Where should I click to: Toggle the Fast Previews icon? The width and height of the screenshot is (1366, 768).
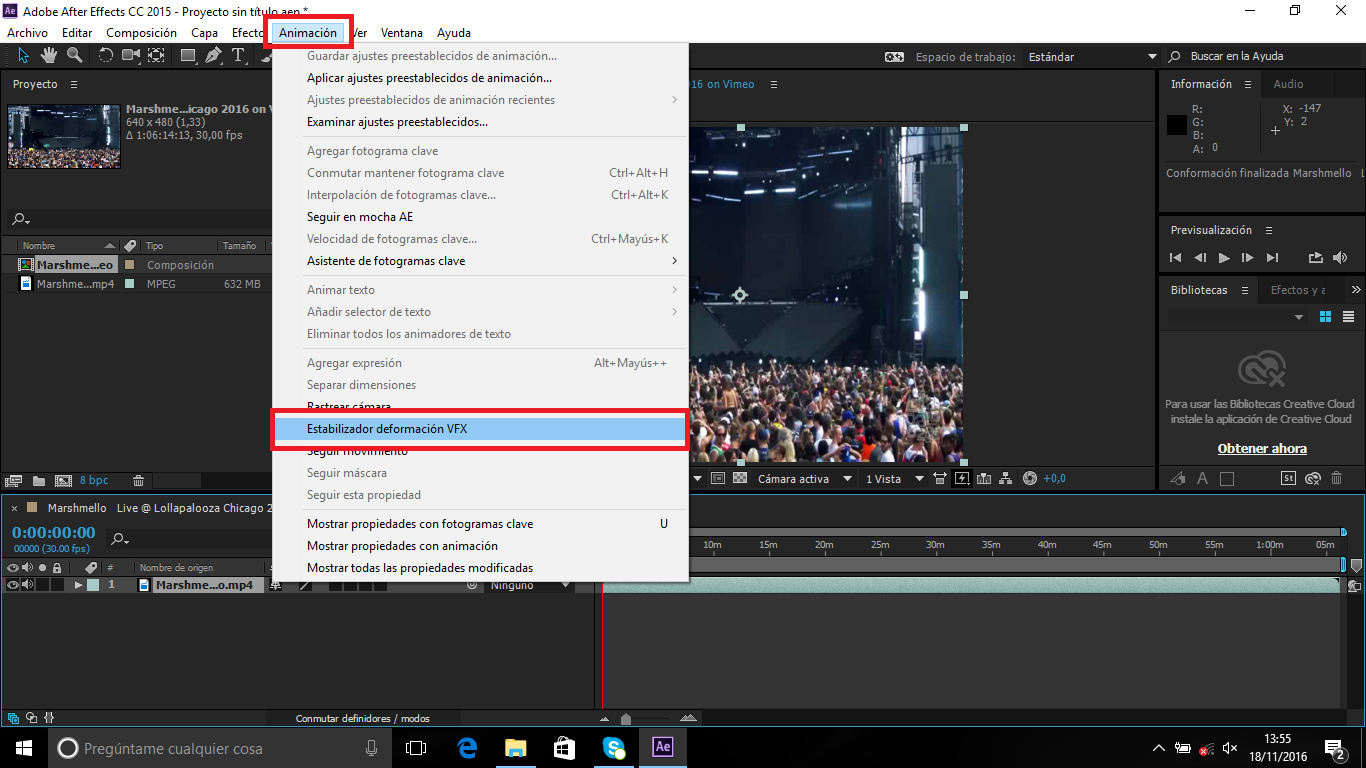[962, 479]
